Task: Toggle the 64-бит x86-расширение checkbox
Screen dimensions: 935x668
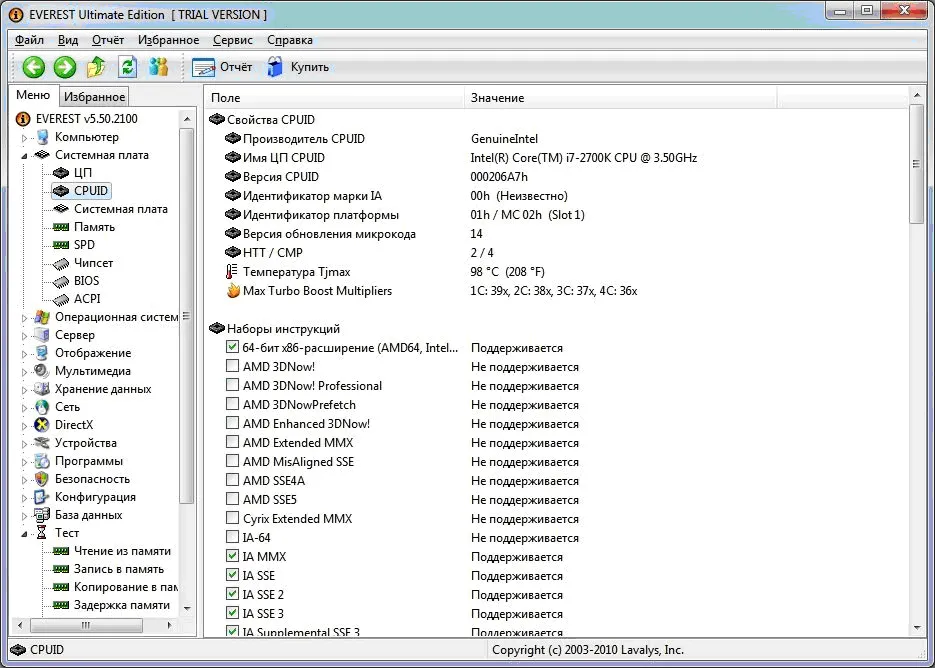Action: 233,347
